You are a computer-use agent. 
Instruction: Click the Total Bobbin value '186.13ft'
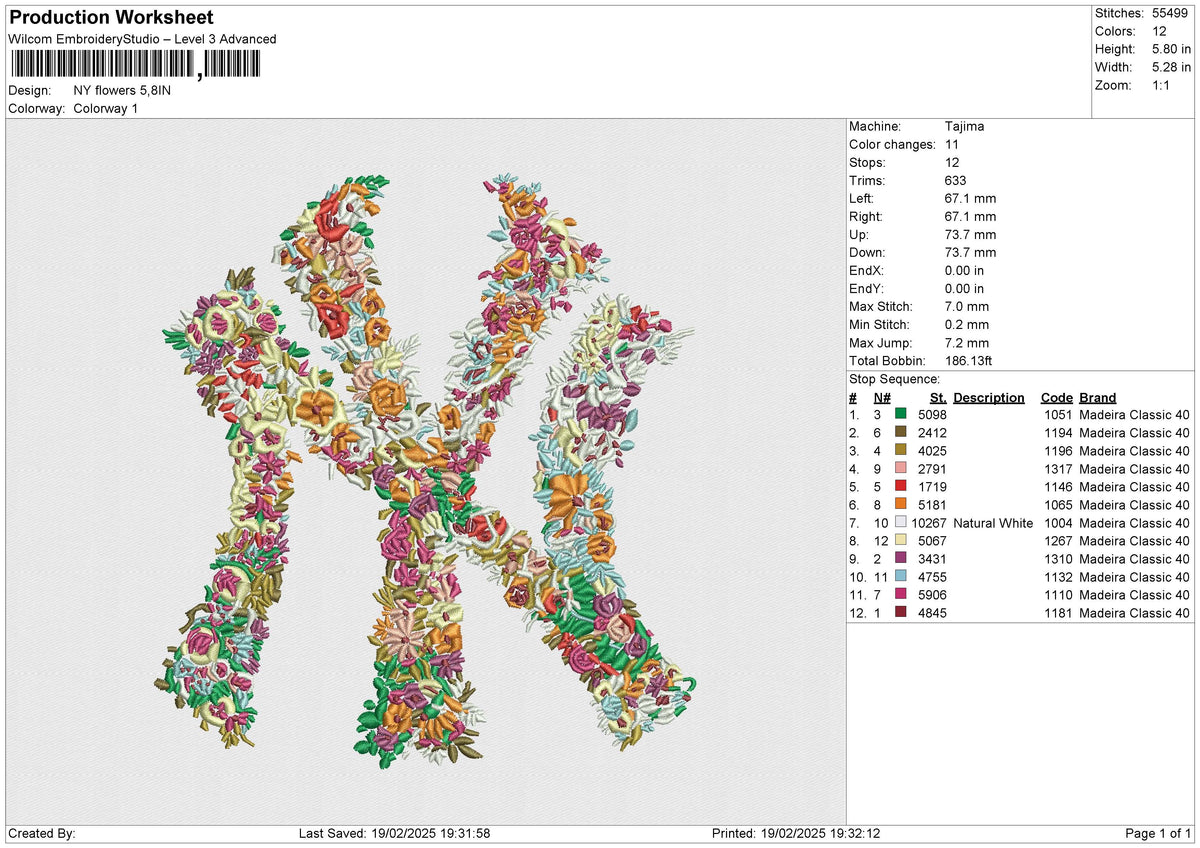[x=968, y=360]
